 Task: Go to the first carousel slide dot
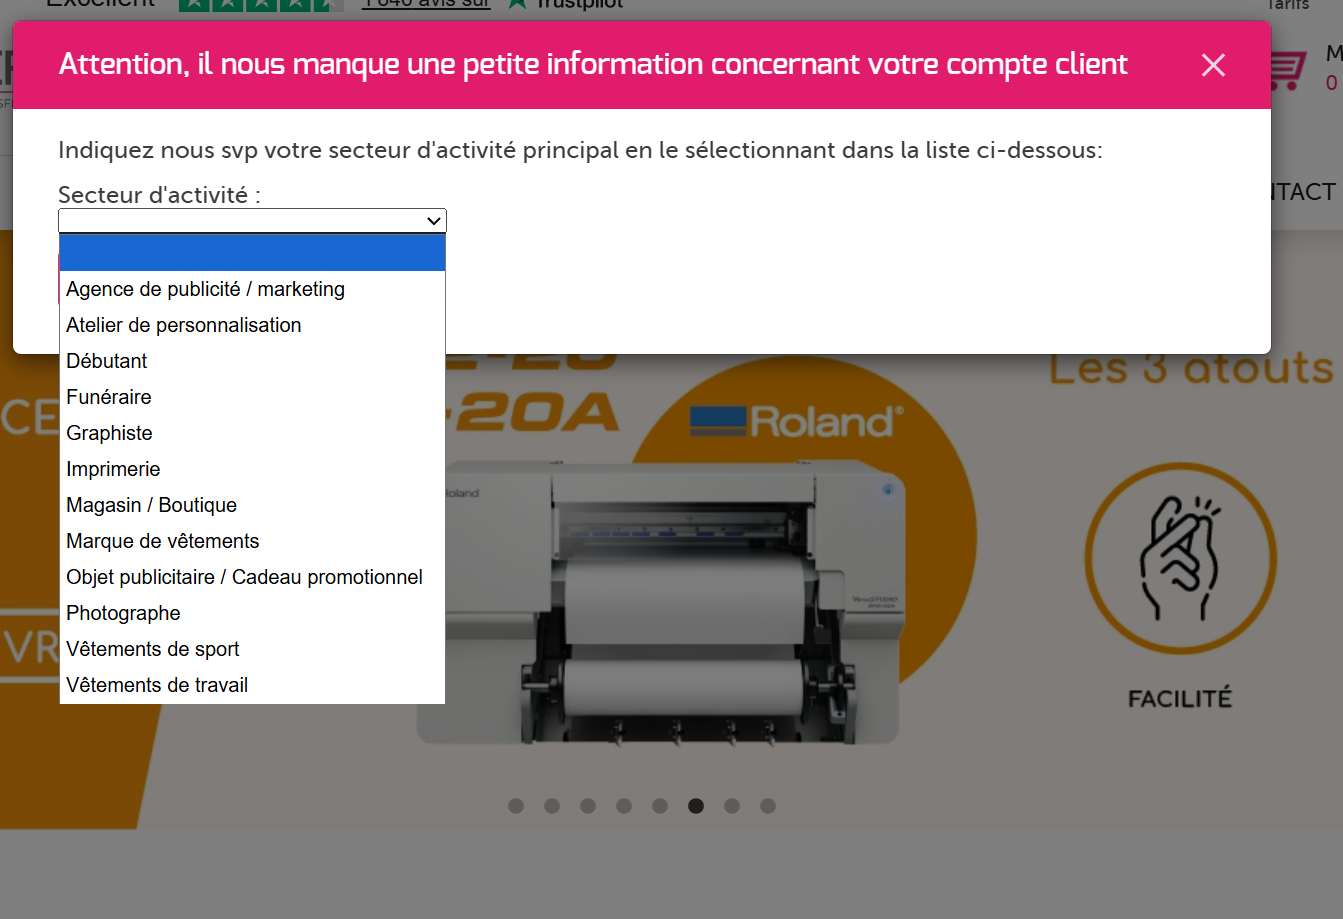pyautogui.click(x=516, y=806)
